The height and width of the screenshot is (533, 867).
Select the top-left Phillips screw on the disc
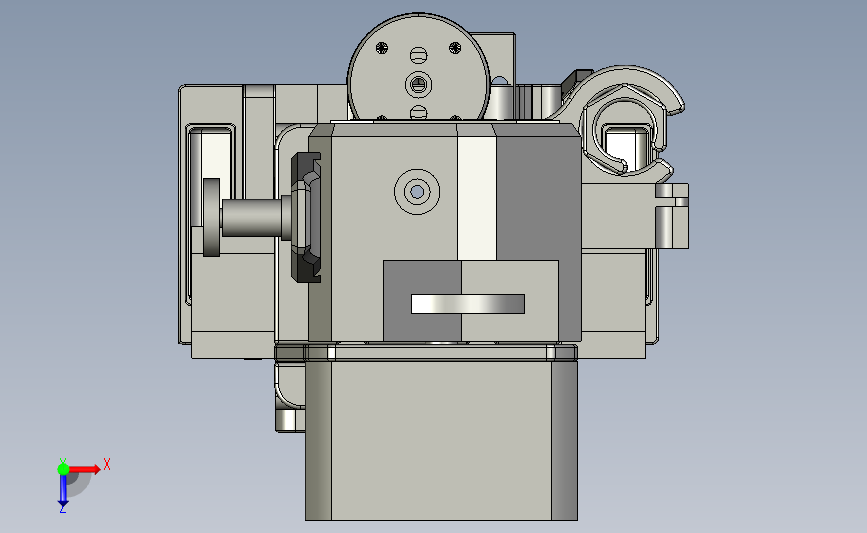pos(382,48)
